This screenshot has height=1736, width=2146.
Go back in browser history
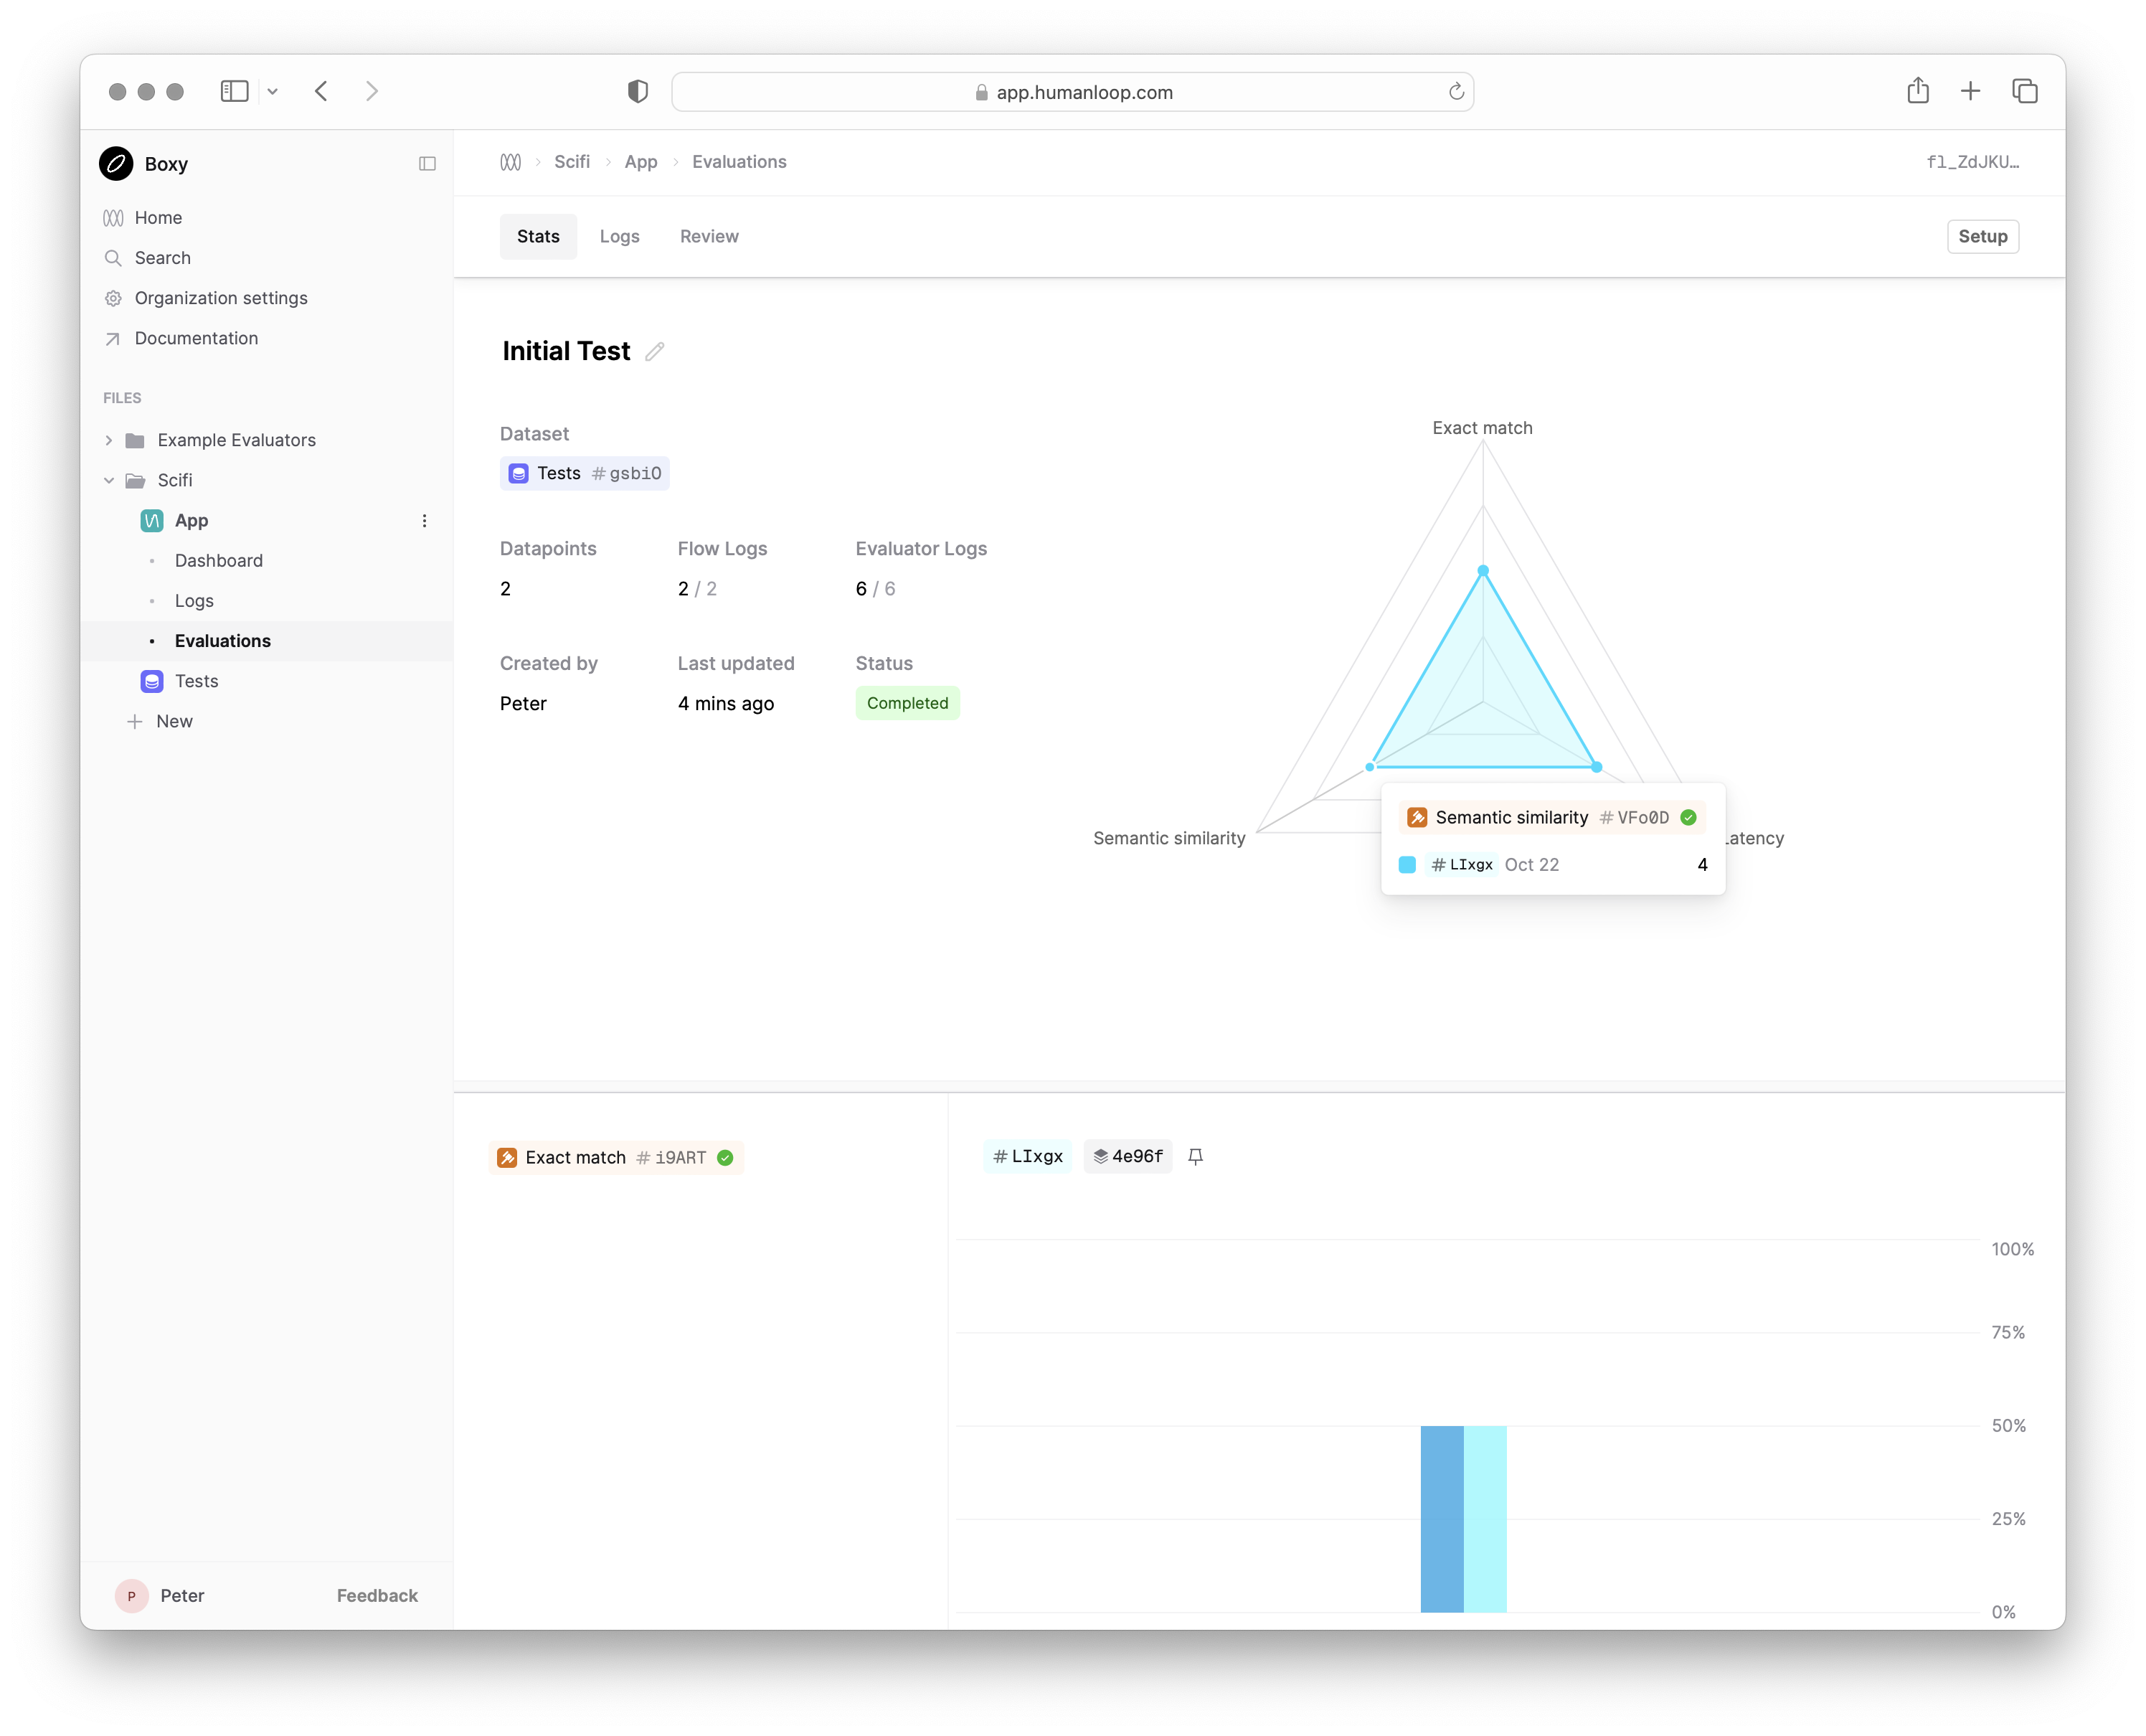click(x=321, y=91)
